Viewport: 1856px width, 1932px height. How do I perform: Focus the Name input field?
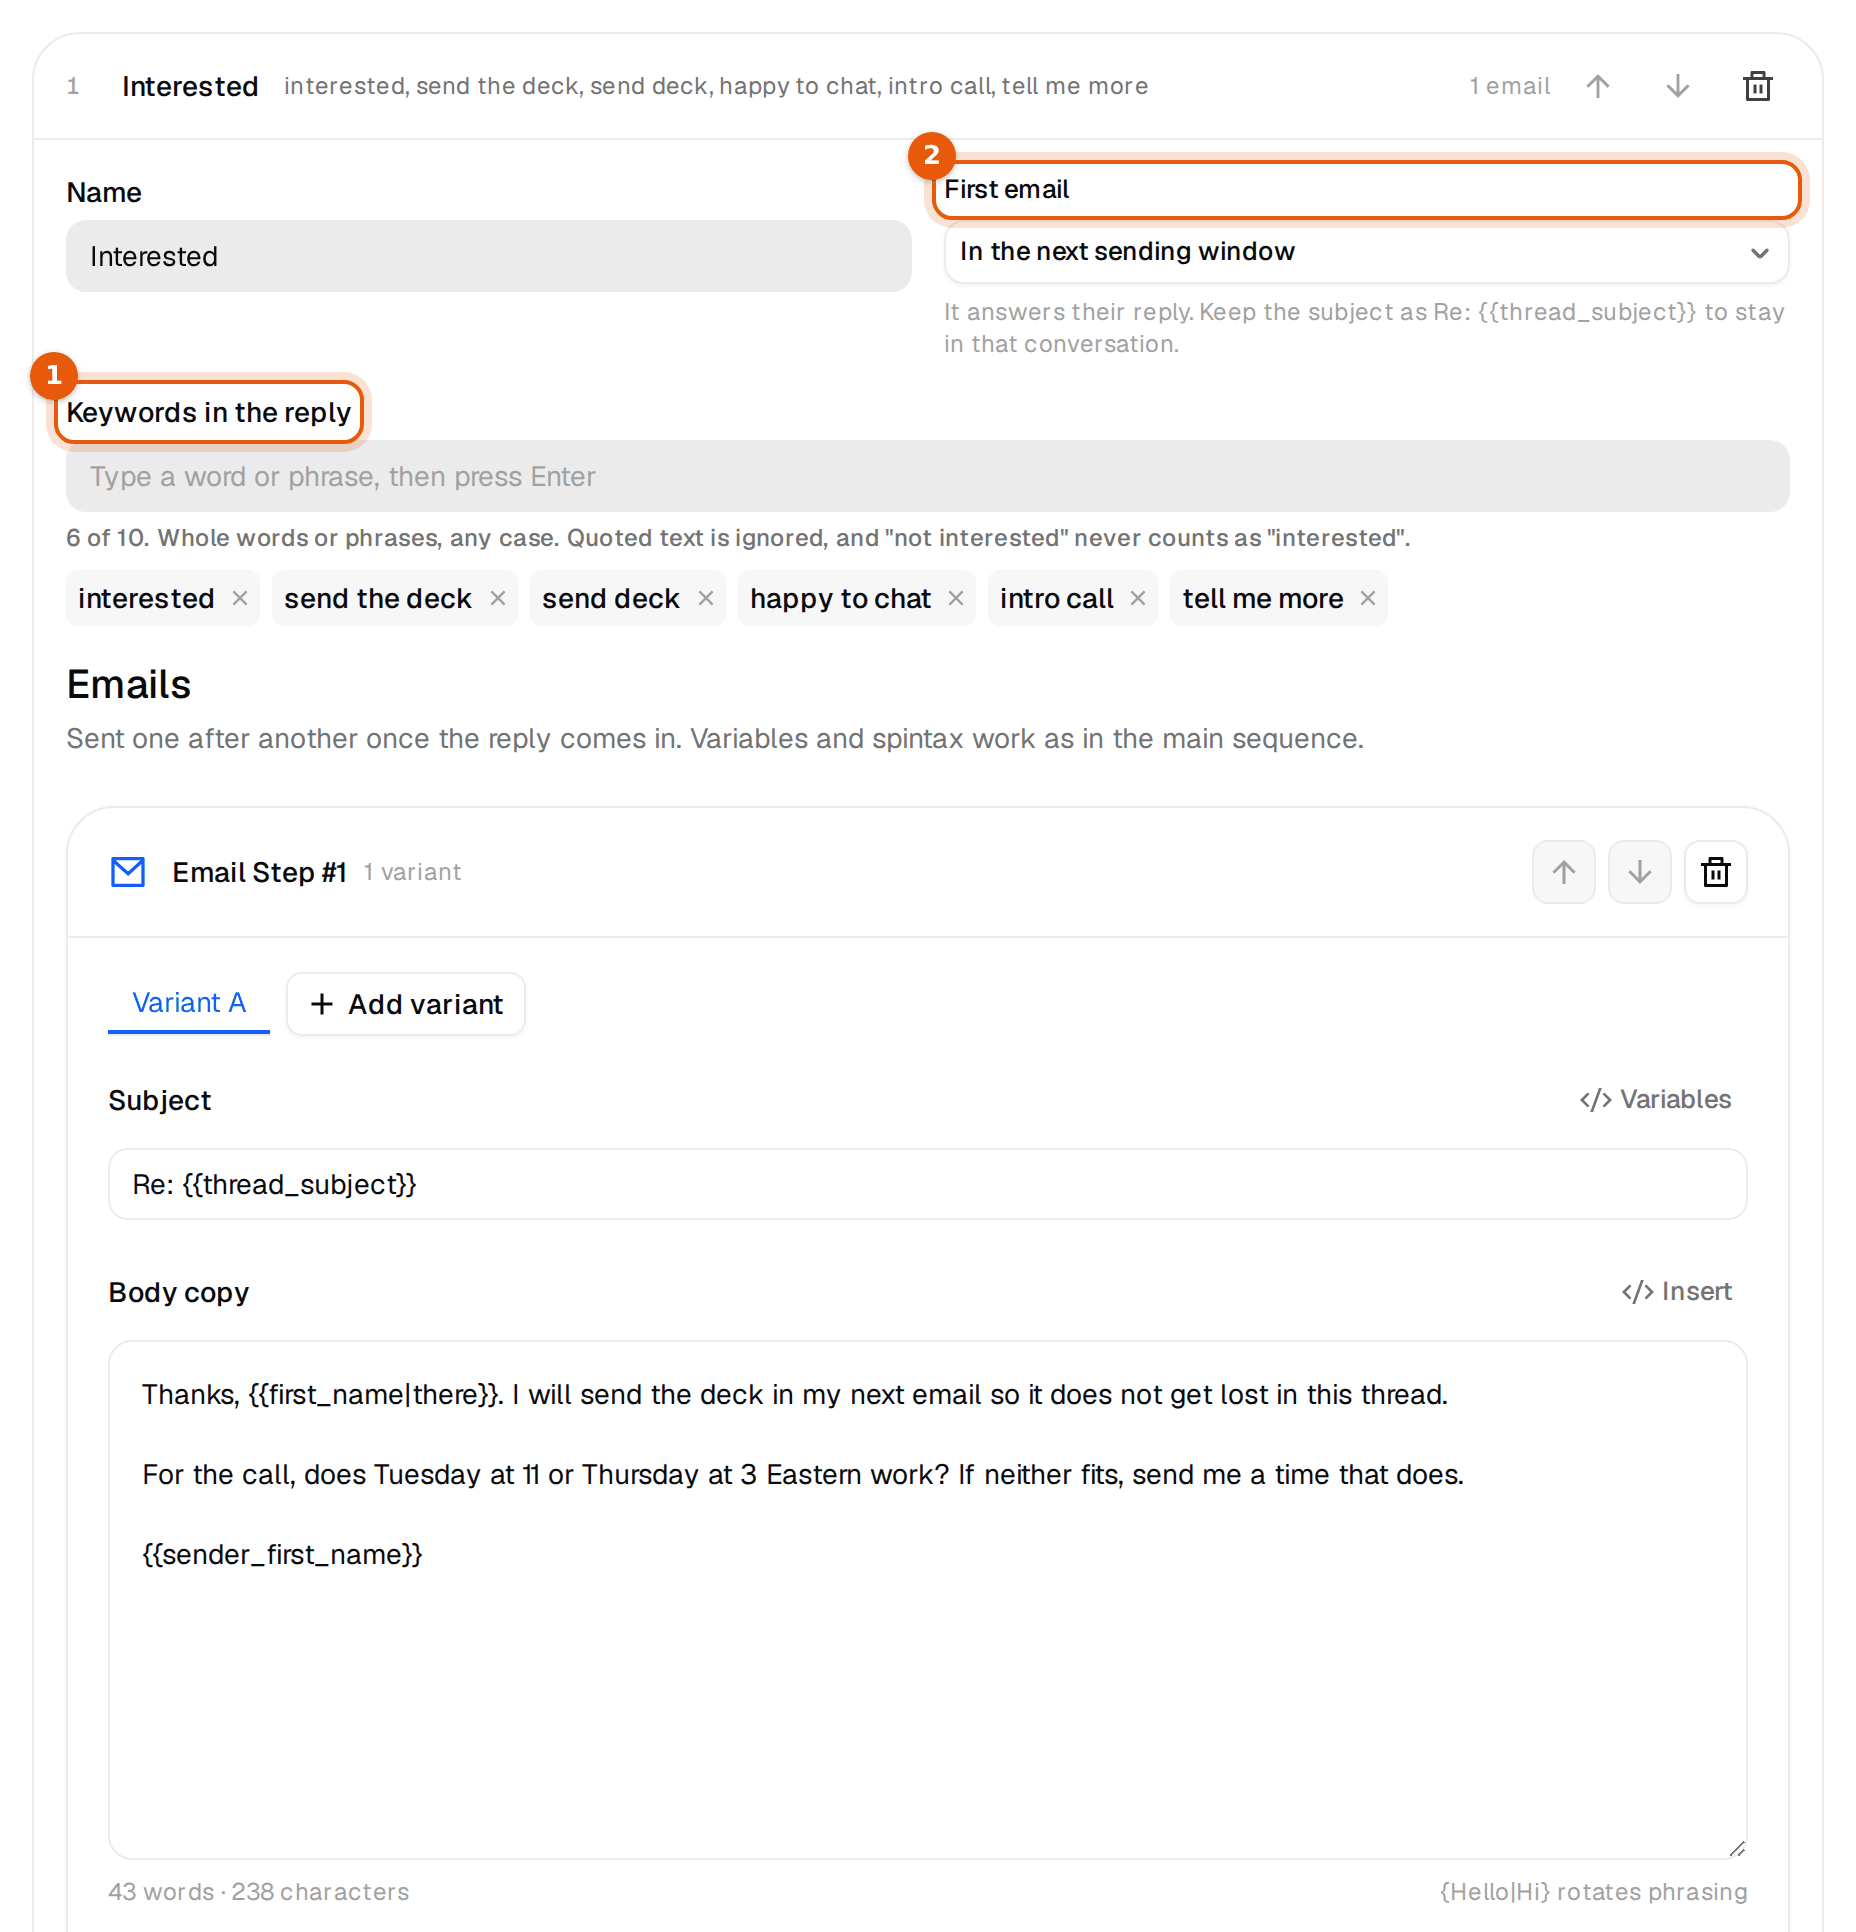click(489, 256)
